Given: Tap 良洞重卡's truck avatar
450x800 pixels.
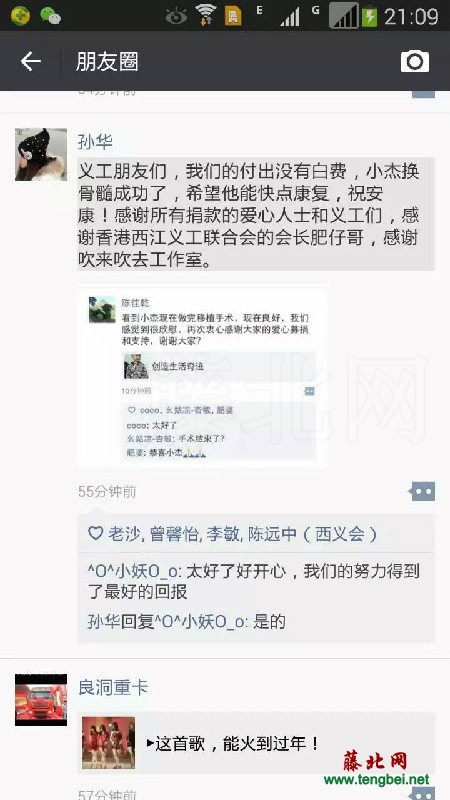Looking at the screenshot, I should pos(41,699).
